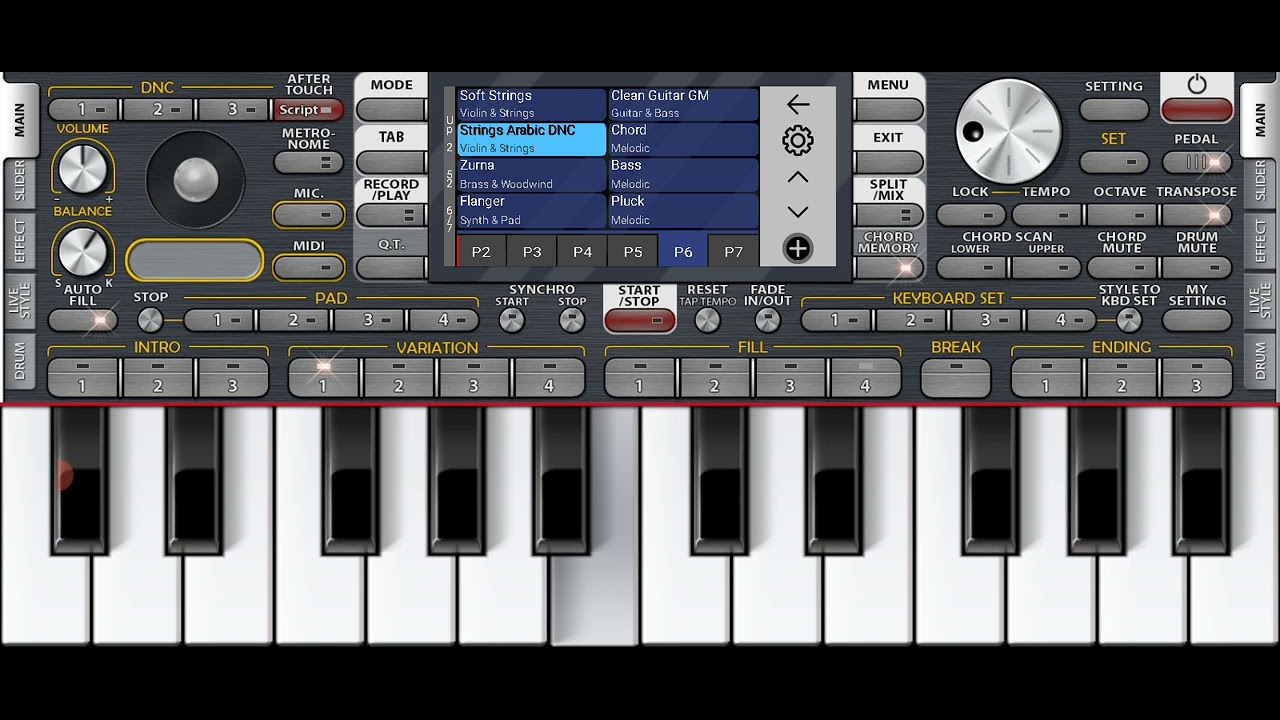1280x720 pixels.
Task: Click the pad STOP round button
Action: (150, 320)
